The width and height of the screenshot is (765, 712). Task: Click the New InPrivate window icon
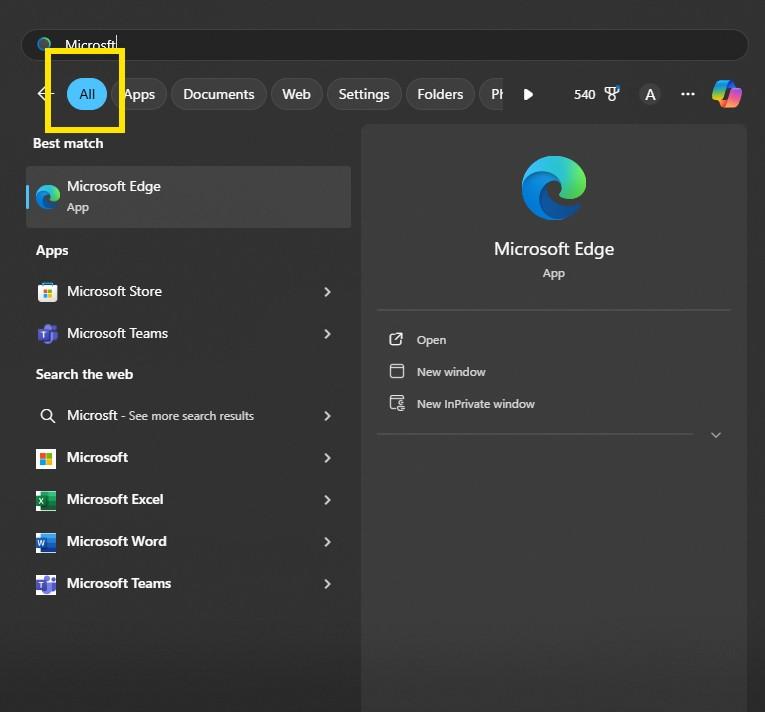[397, 403]
